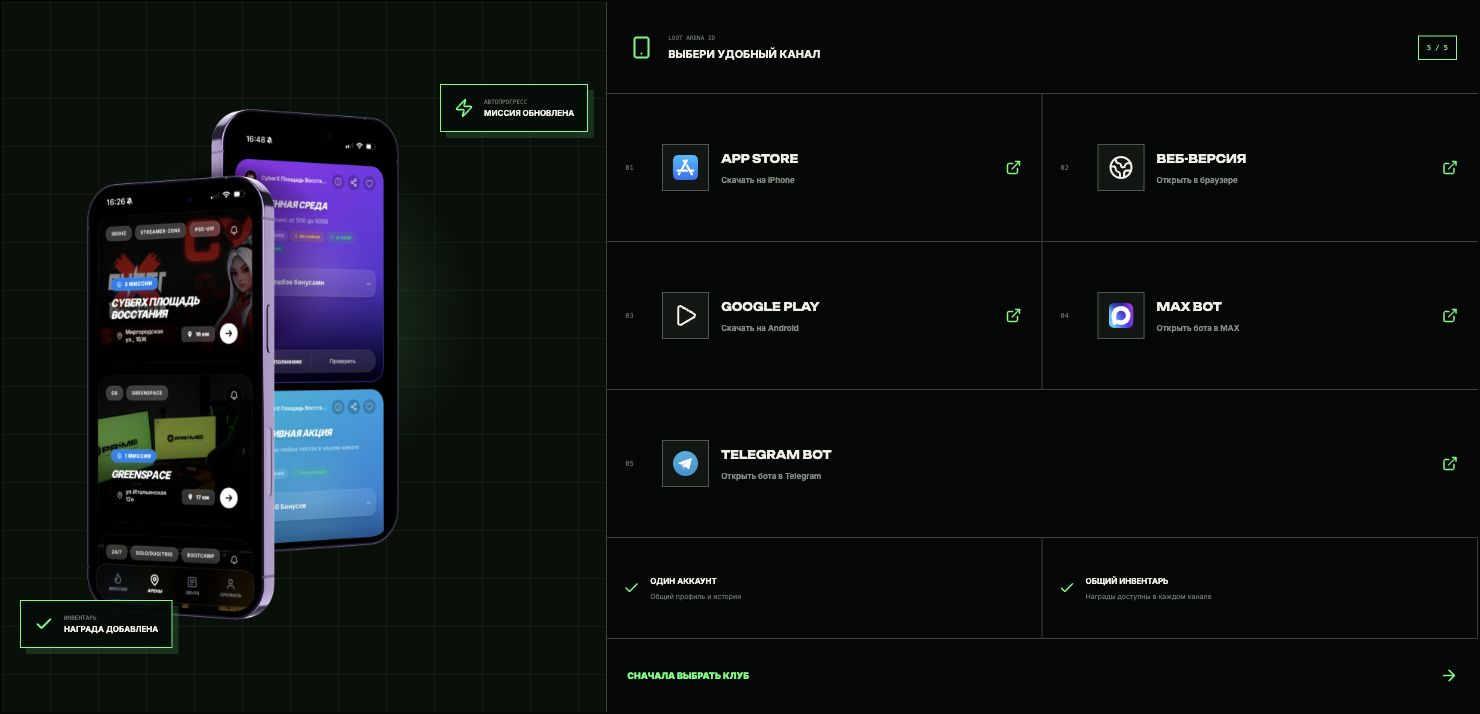Click Сначала выбрать клуб link
Image resolution: width=1480 pixels, height=714 pixels.
[x=688, y=676]
